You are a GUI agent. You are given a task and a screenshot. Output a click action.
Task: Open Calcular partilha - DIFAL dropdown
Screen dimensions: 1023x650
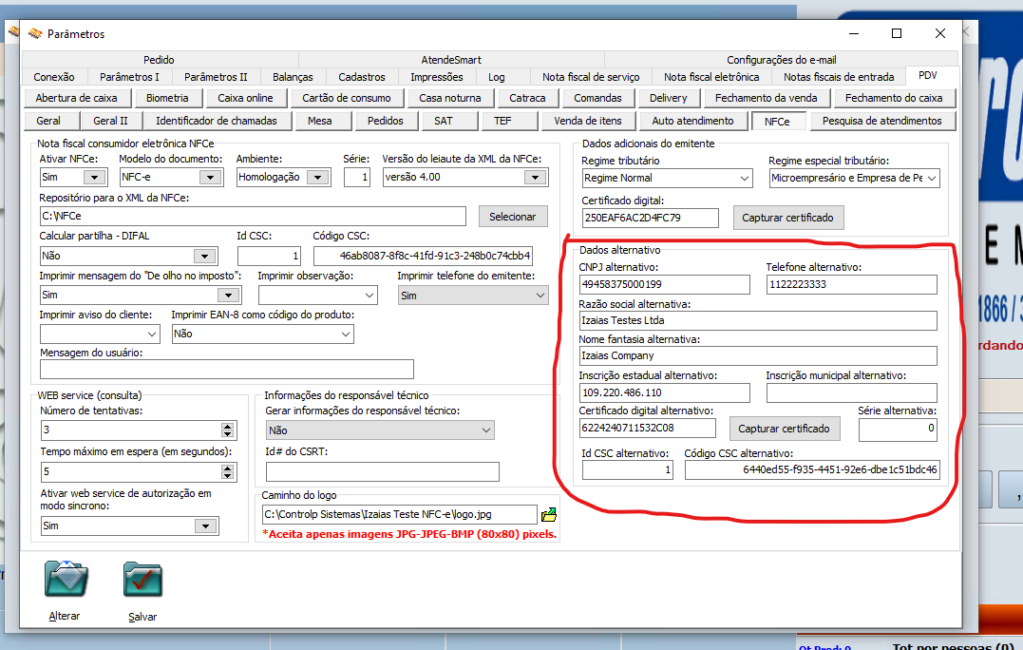[x=205, y=256]
